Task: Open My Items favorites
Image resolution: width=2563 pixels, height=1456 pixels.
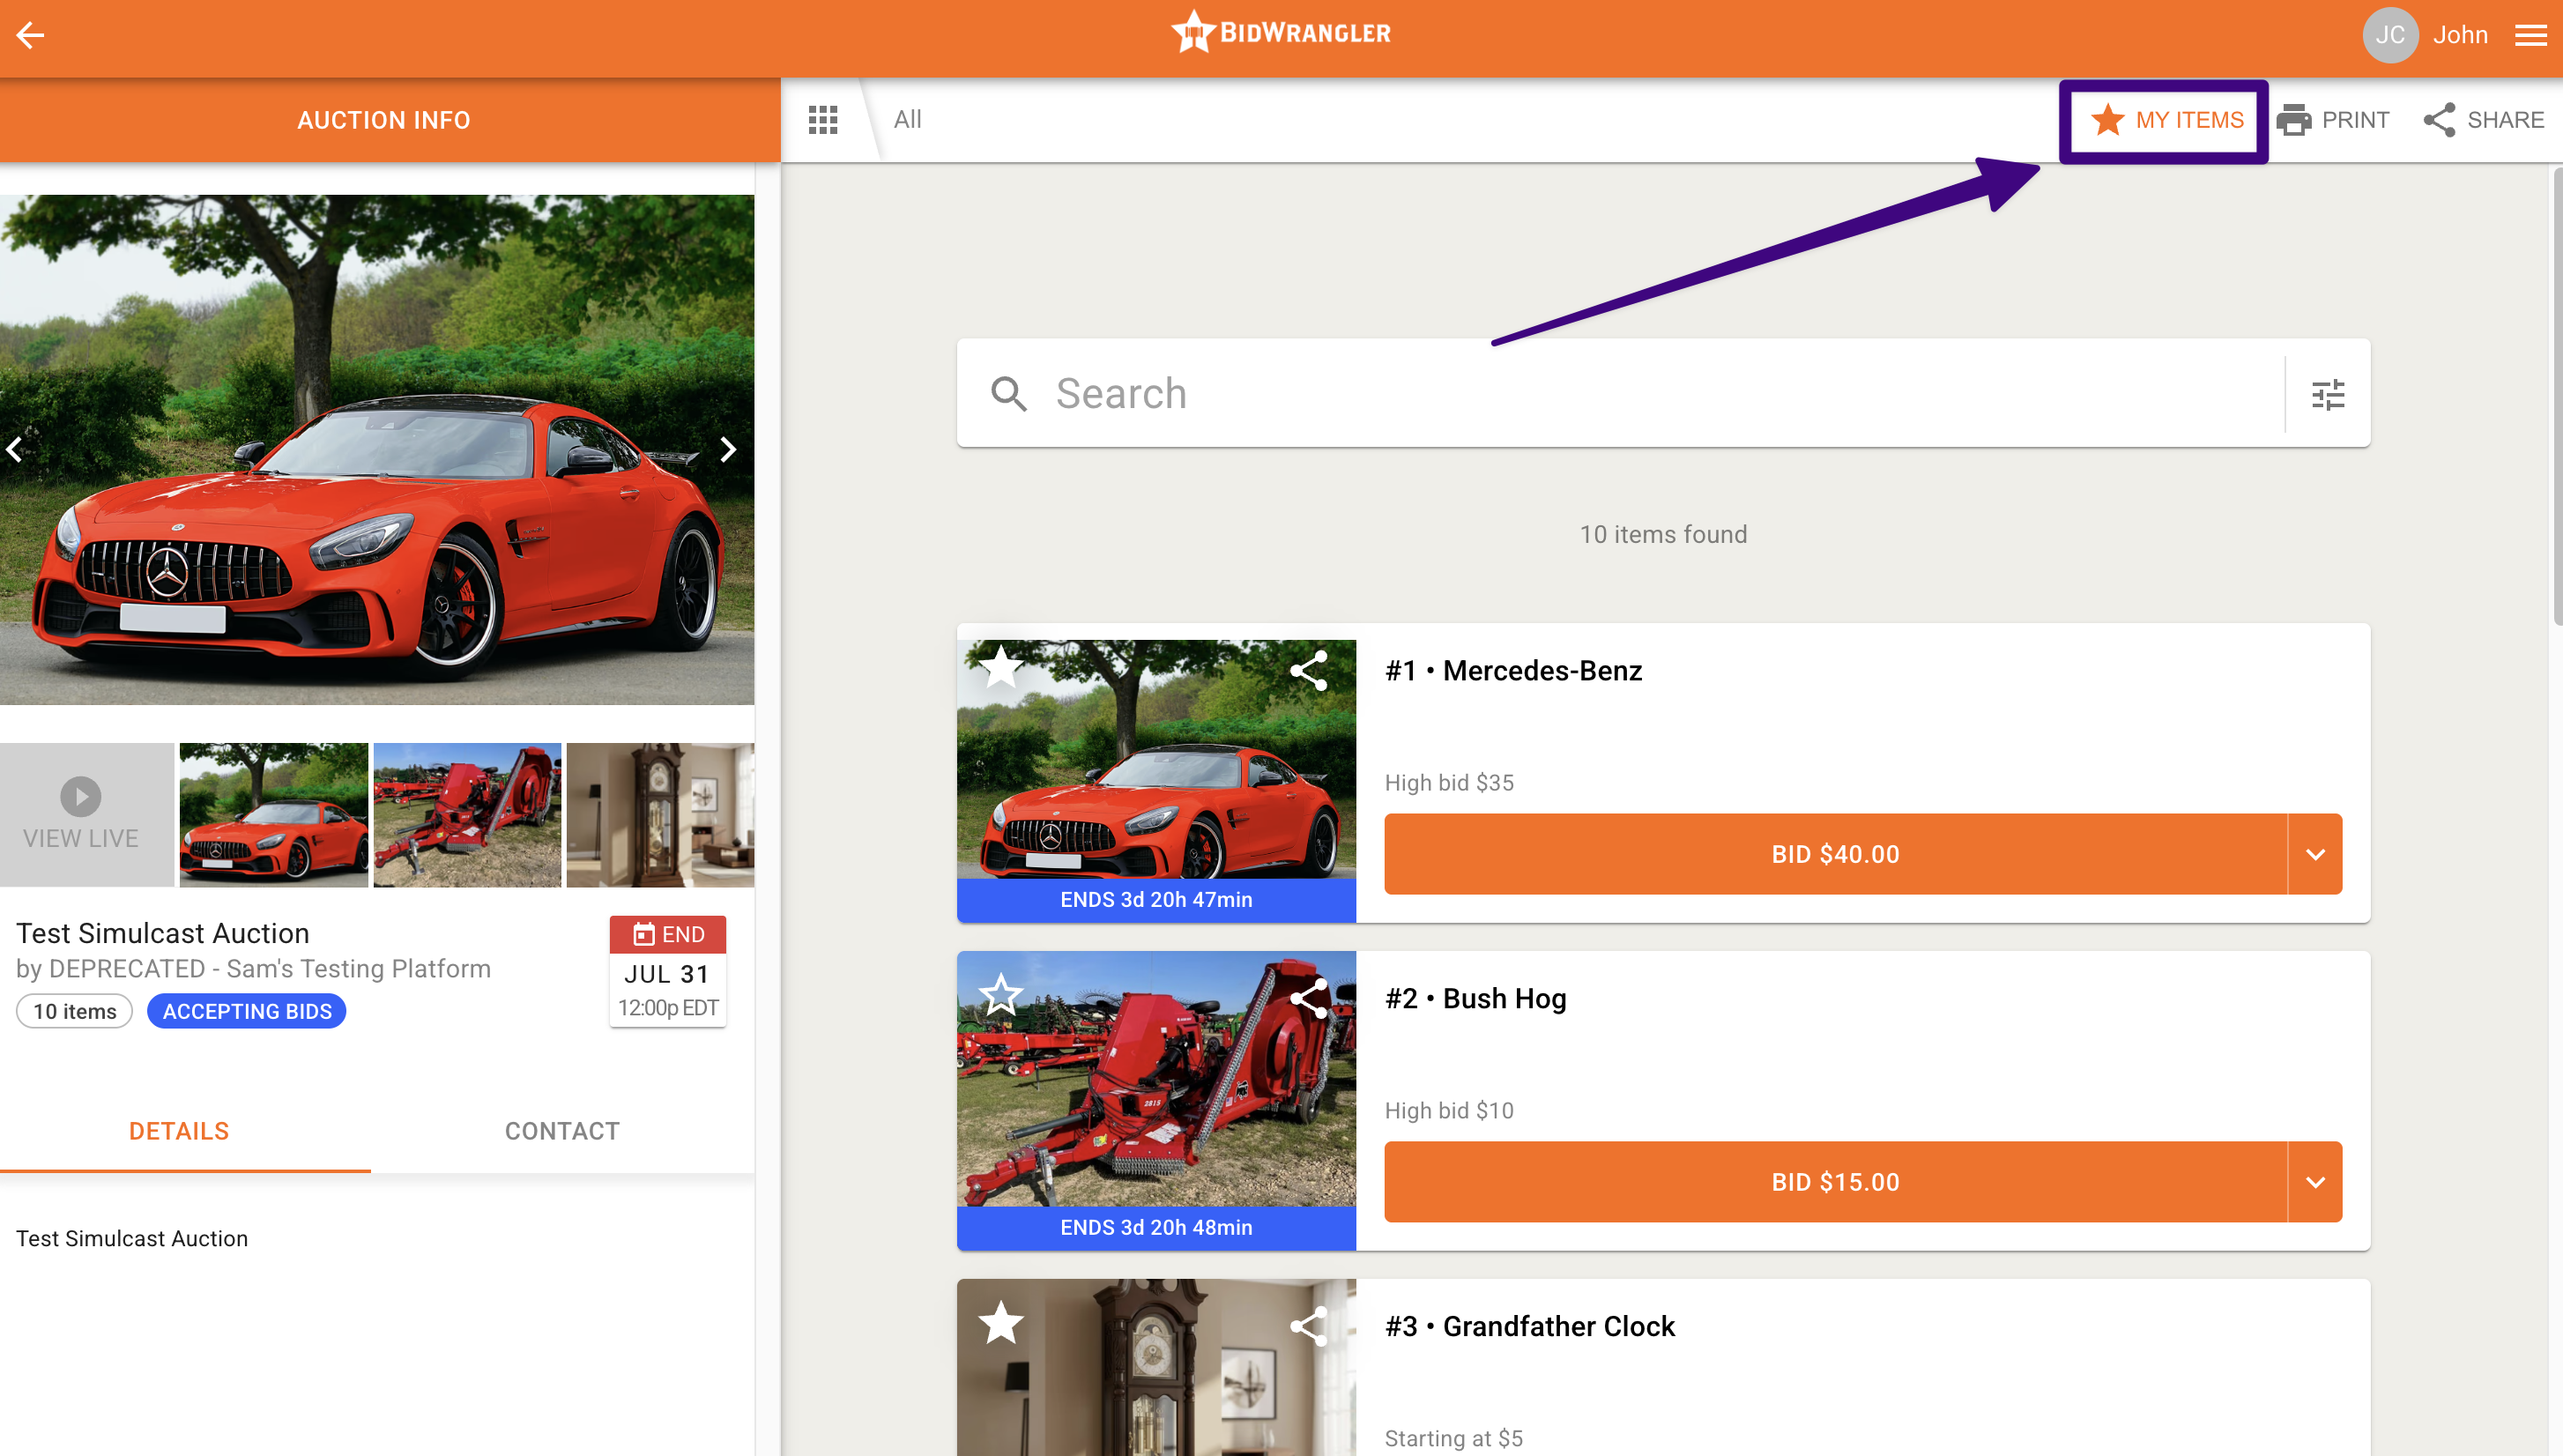Action: point(2166,120)
